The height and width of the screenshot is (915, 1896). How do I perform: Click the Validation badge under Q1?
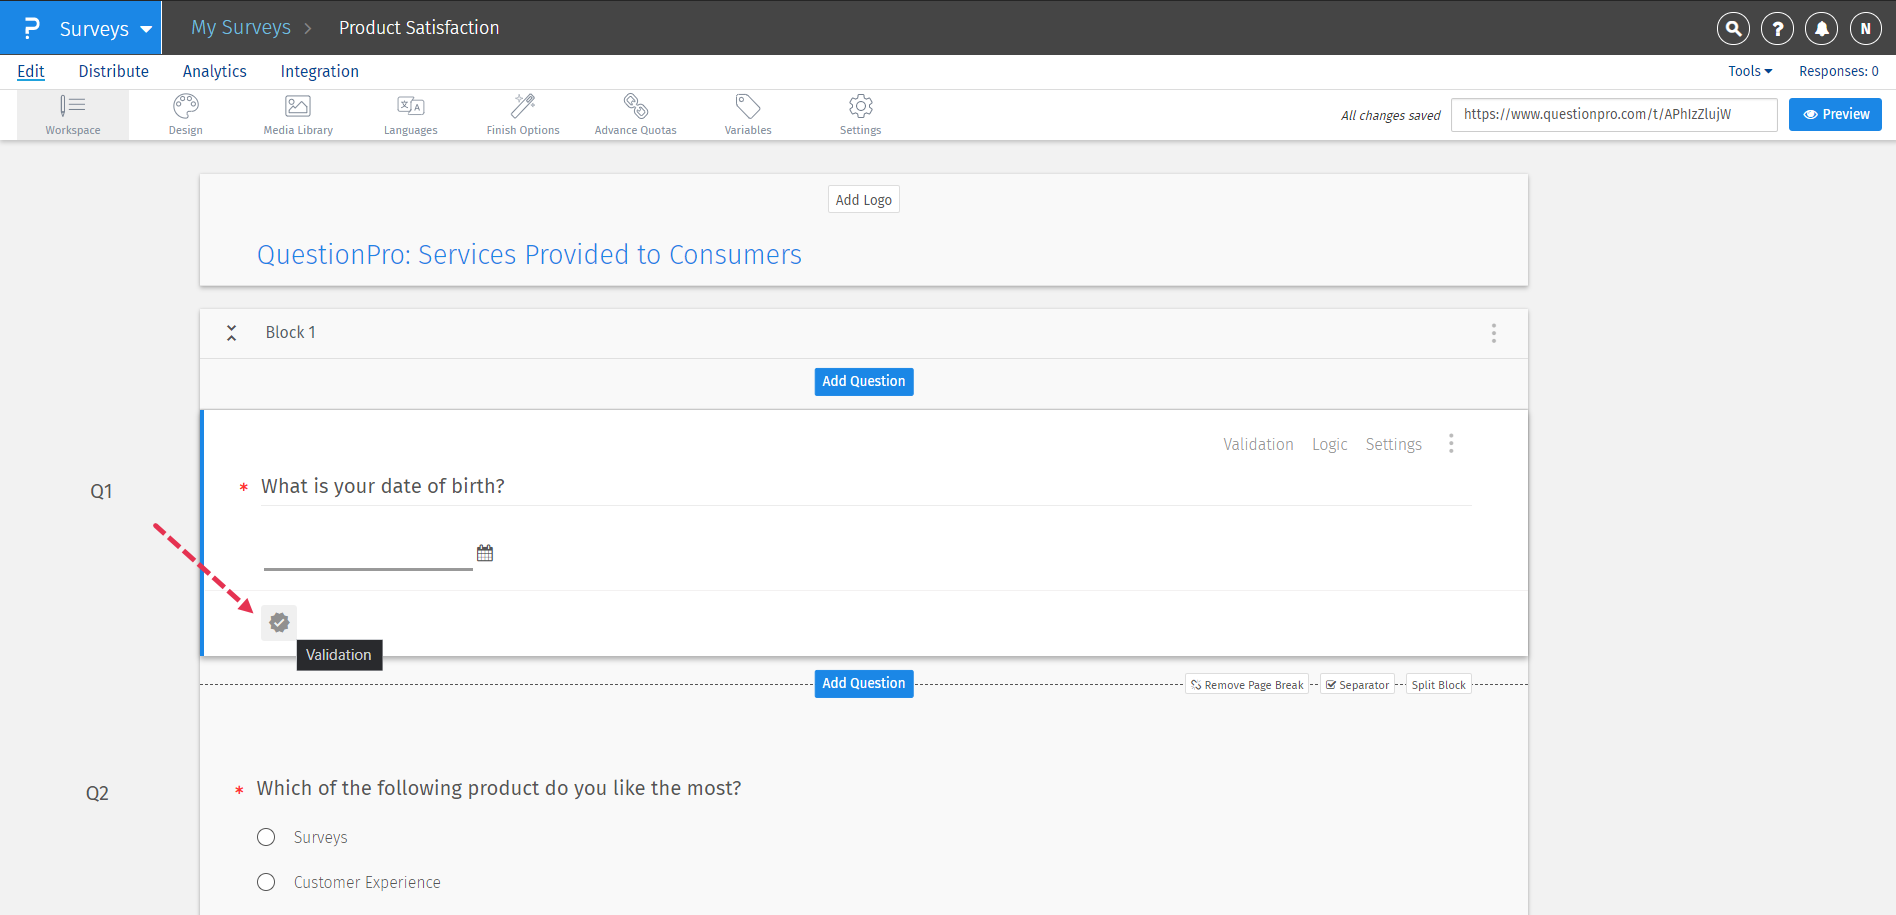tap(278, 622)
